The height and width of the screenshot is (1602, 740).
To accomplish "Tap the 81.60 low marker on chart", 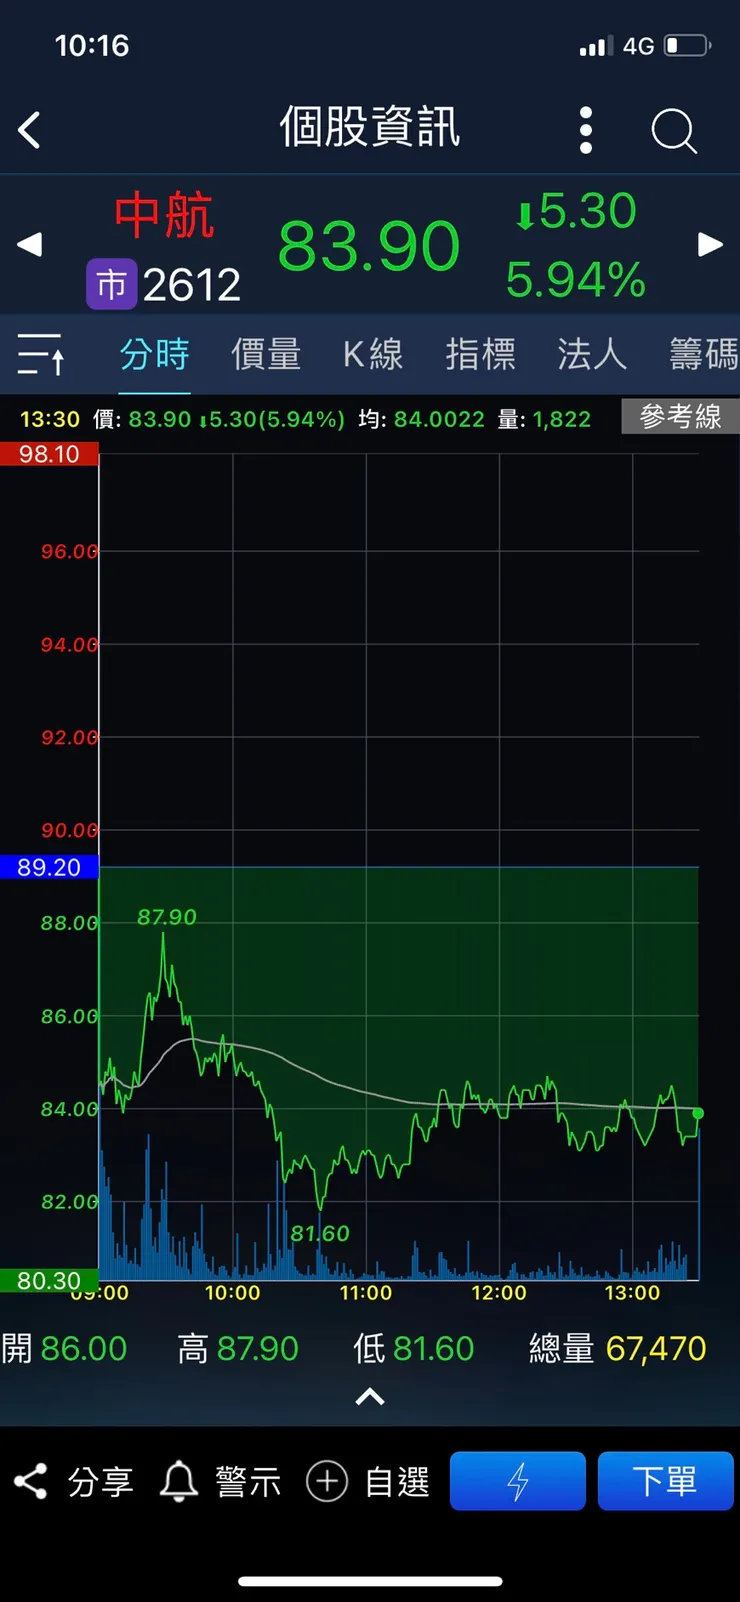I will pyautogui.click(x=320, y=1234).
